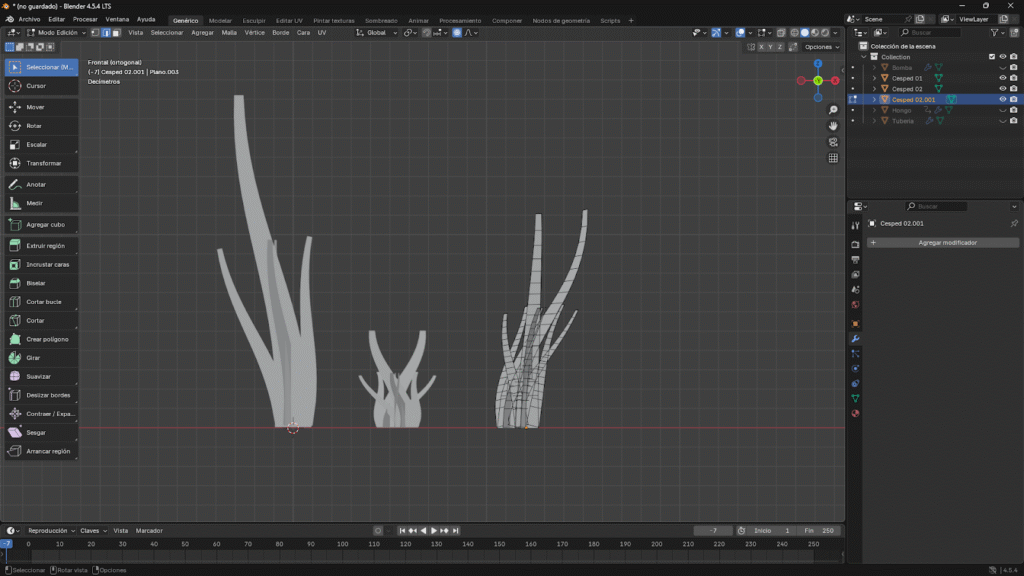This screenshot has width=1024, height=576.
Task: Switch to the Sombreado workspace tab
Action: point(380,20)
